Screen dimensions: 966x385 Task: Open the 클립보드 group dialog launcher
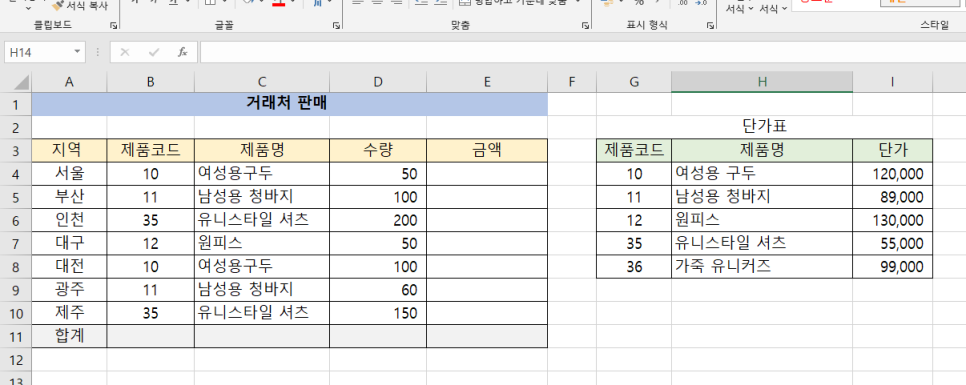coord(113,26)
